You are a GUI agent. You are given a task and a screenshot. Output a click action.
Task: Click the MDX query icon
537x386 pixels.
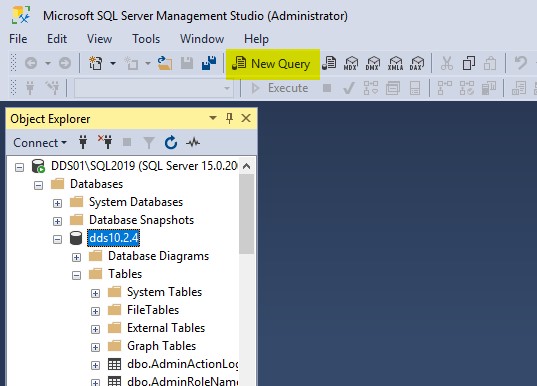click(x=351, y=63)
